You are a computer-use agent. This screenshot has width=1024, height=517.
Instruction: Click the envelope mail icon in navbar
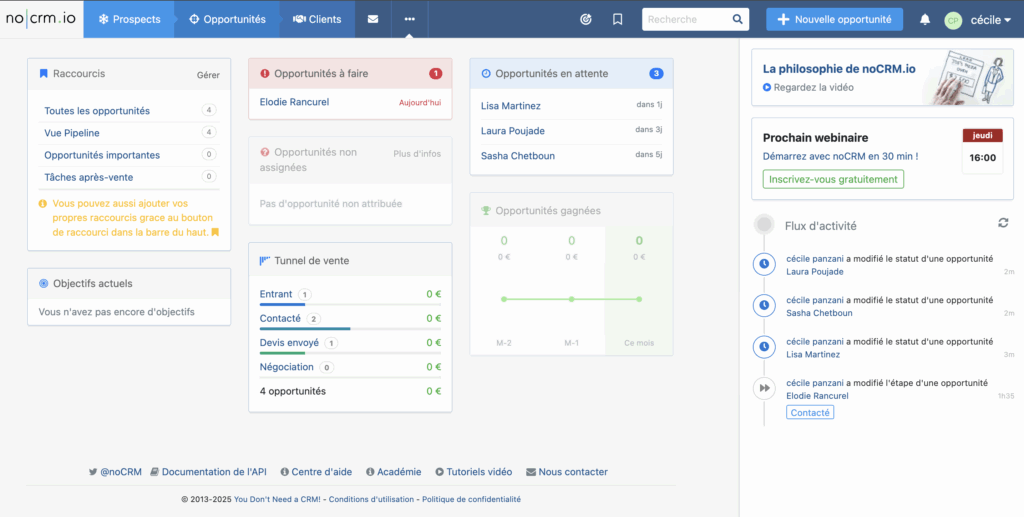click(373, 19)
